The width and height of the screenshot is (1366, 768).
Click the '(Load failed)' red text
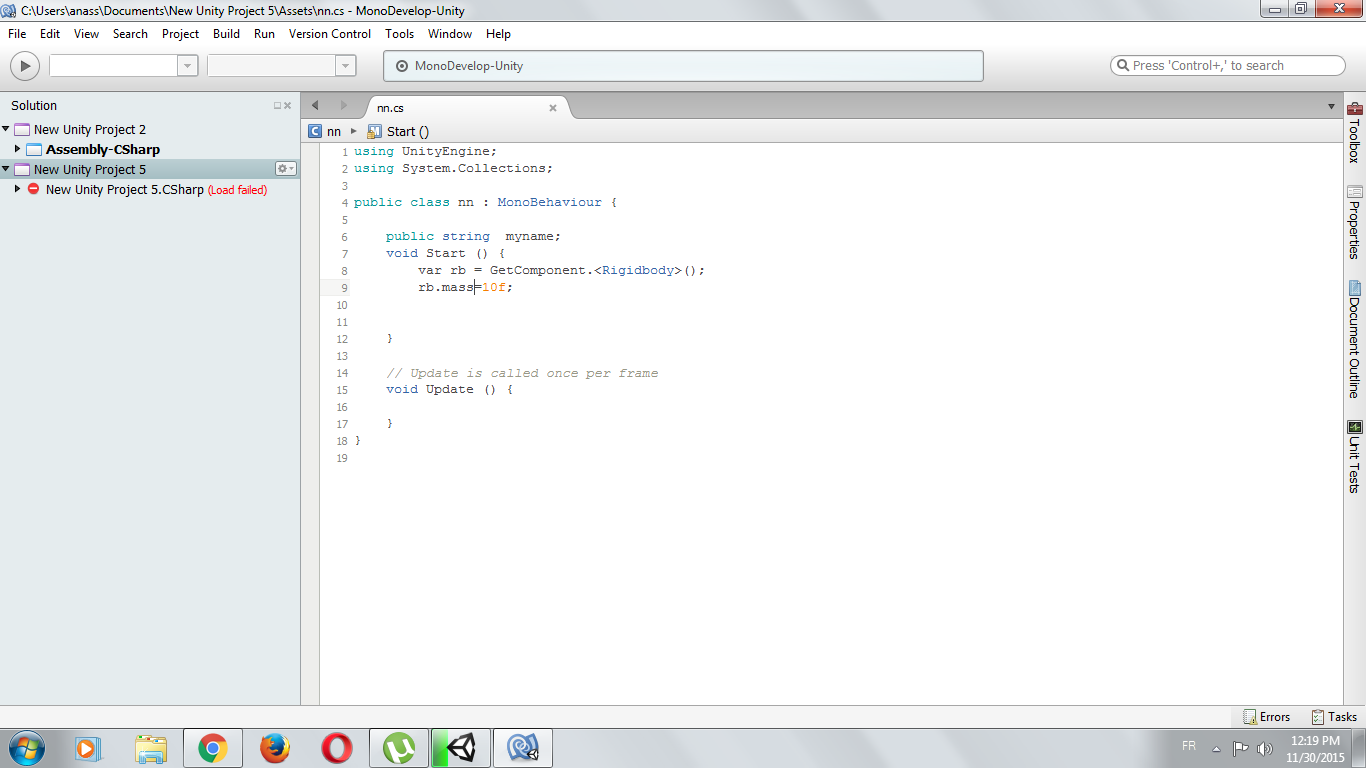[237, 190]
